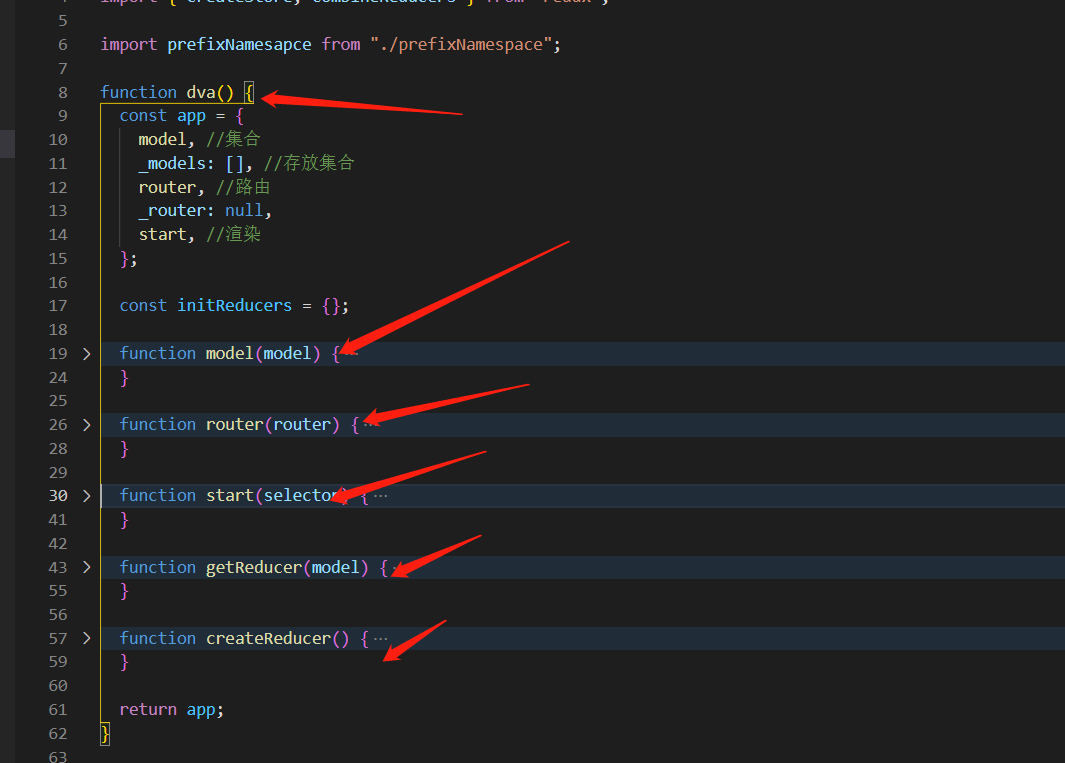This screenshot has height=763, width=1065.
Task: Click the _models property on line 11
Action: tap(172, 164)
